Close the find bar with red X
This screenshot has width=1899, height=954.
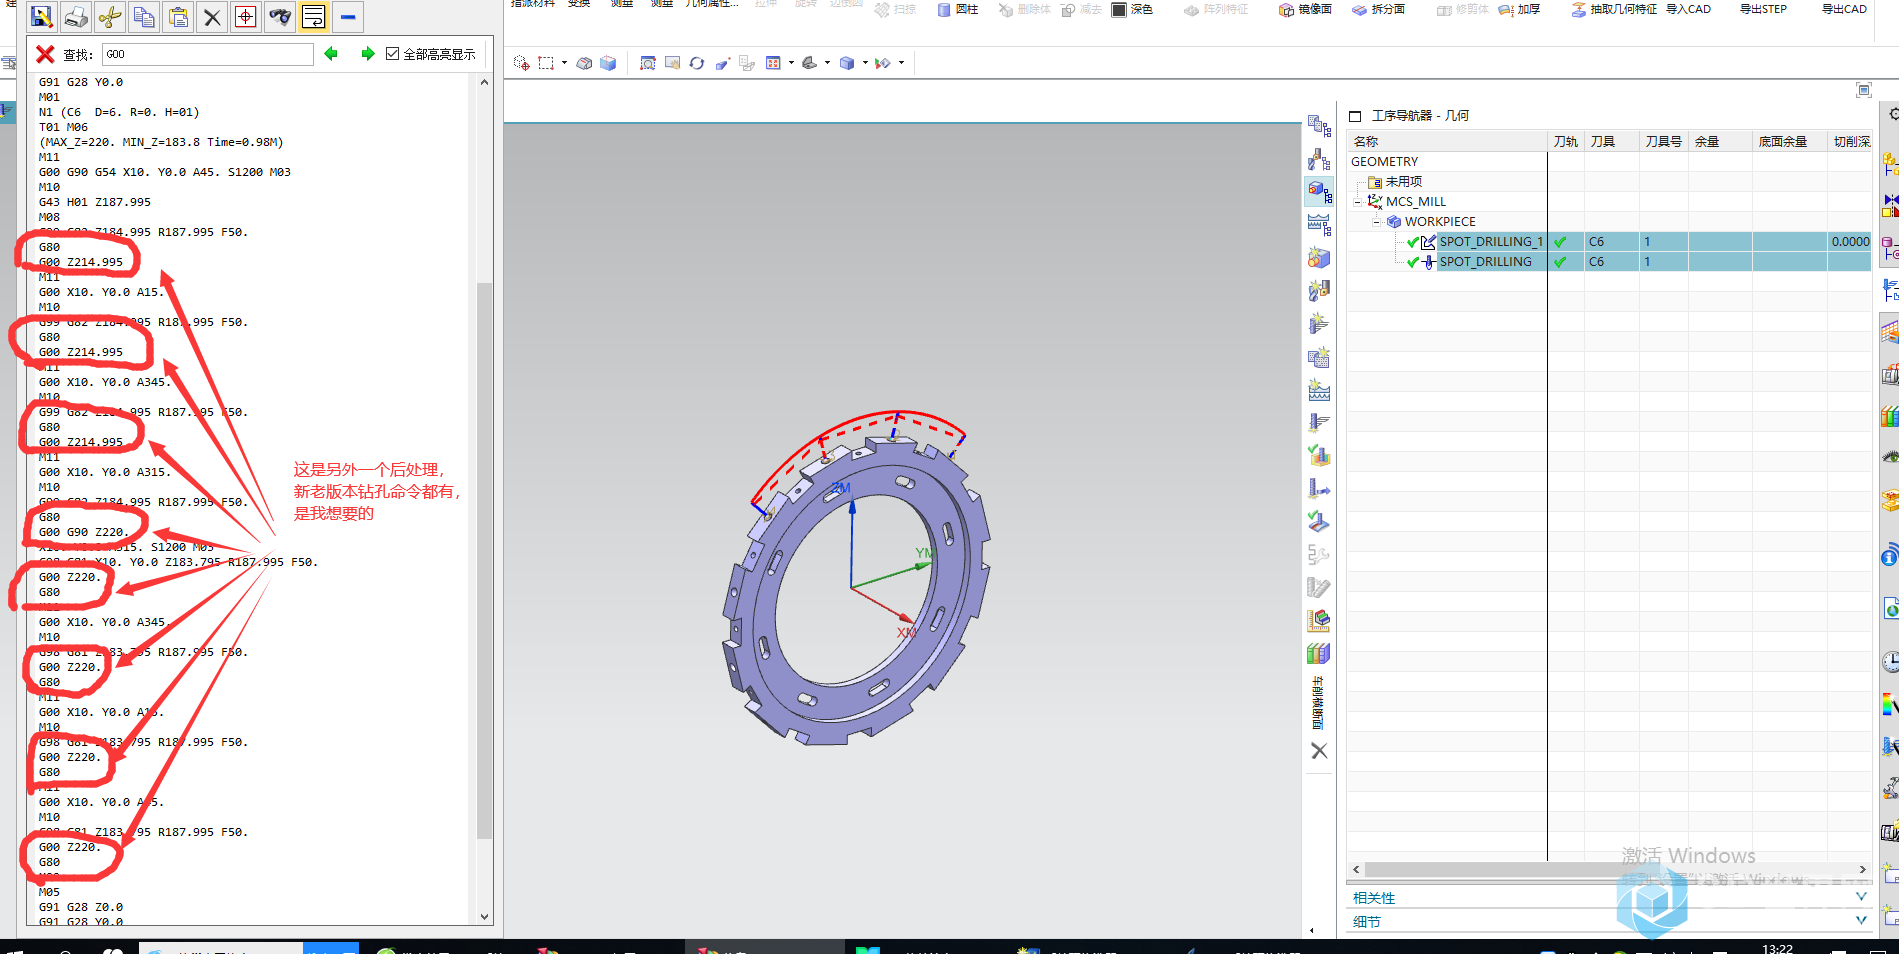tap(45, 54)
